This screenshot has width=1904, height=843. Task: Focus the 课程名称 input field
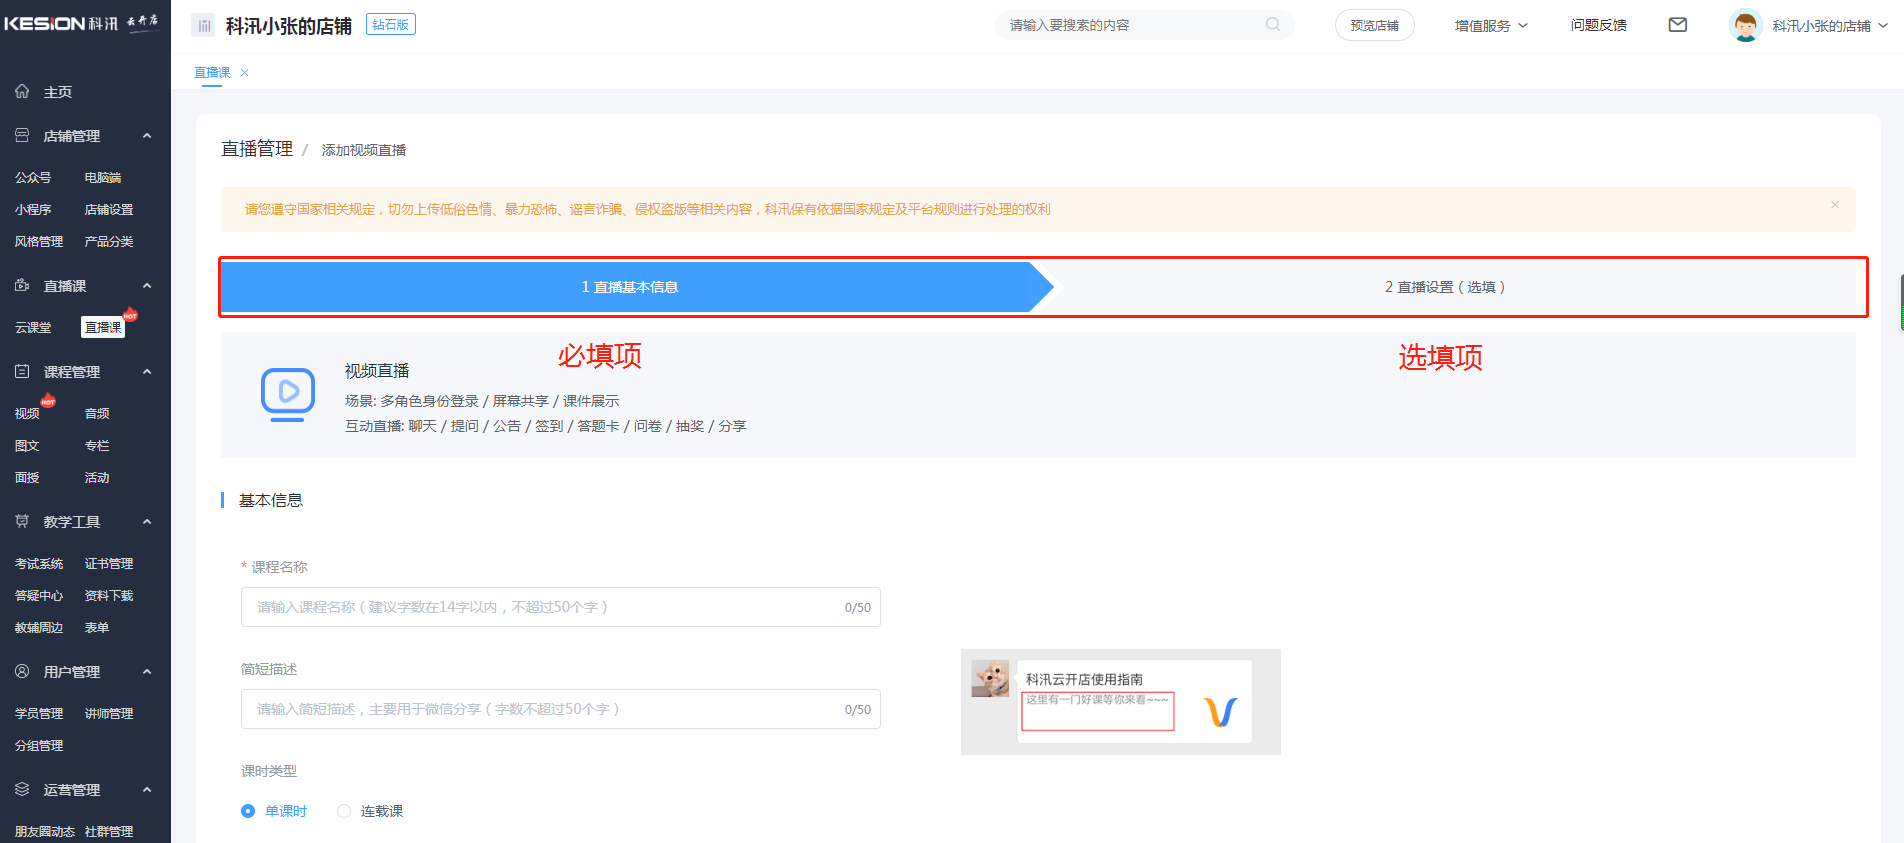(560, 607)
